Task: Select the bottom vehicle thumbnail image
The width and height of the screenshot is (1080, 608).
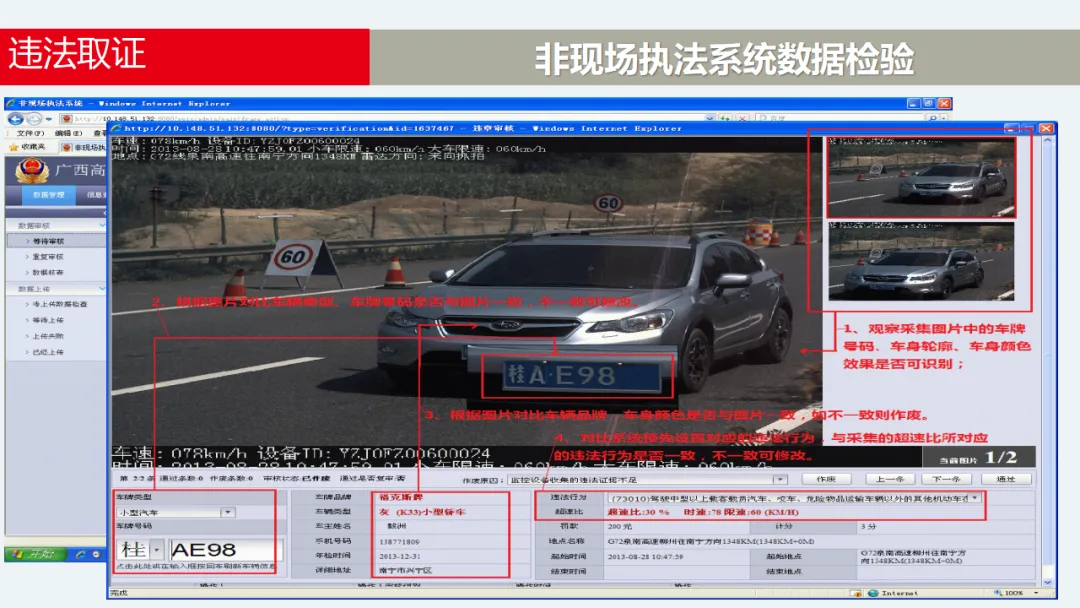Action: pos(921,260)
